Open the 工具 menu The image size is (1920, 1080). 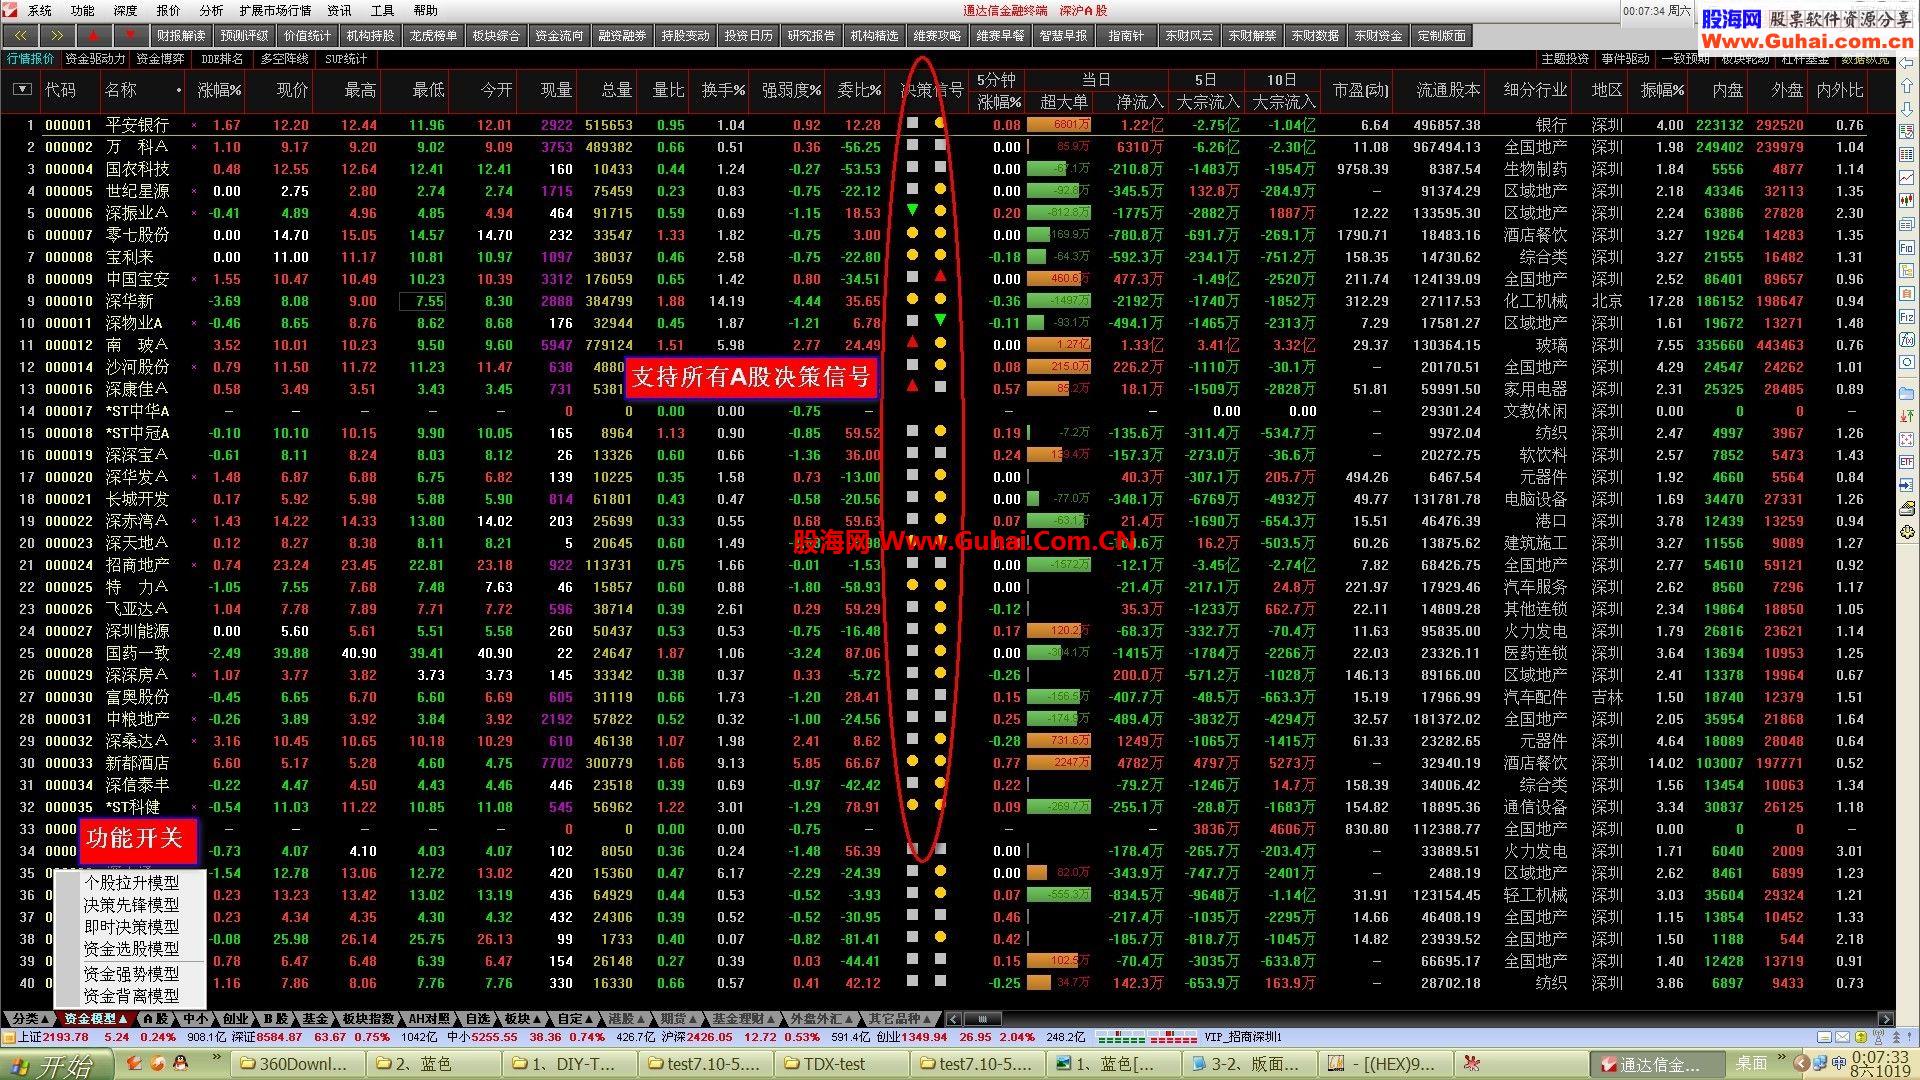382,10
